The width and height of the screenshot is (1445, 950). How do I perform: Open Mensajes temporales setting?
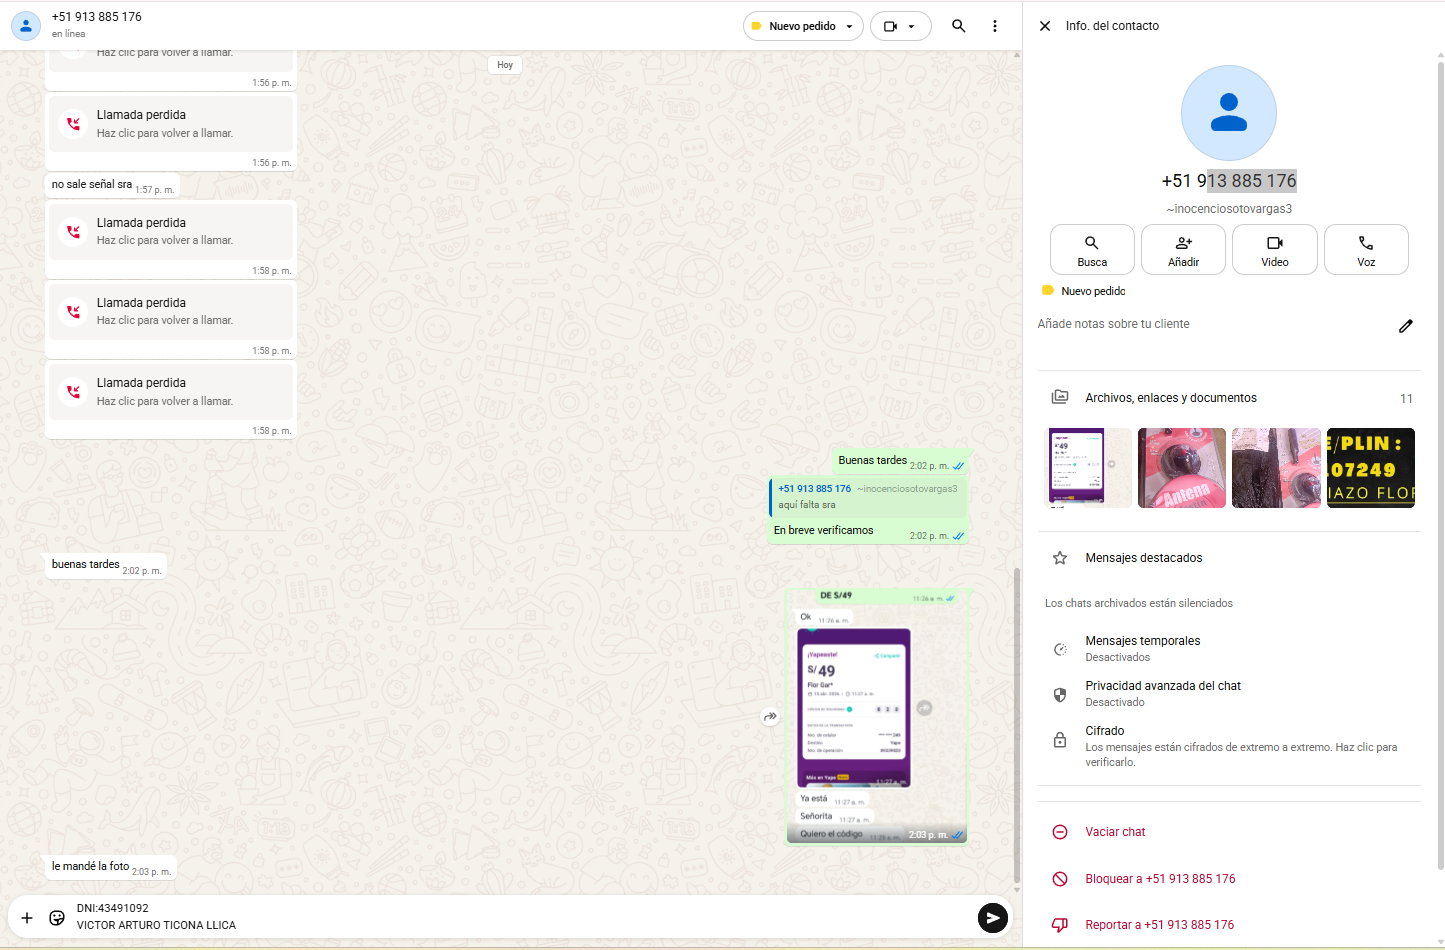1142,648
